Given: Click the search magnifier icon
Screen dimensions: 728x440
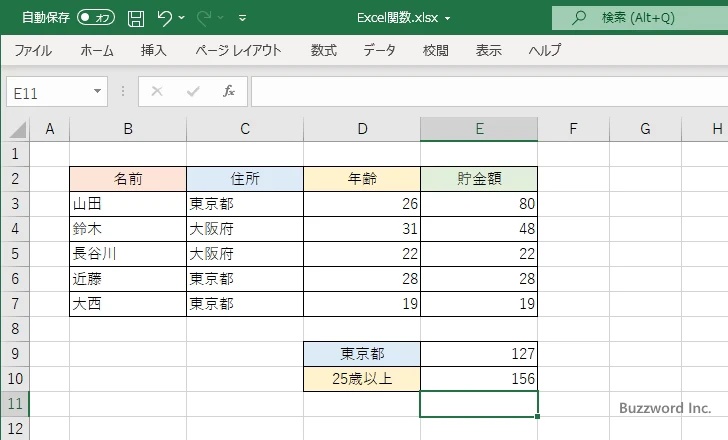Looking at the screenshot, I should [579, 18].
